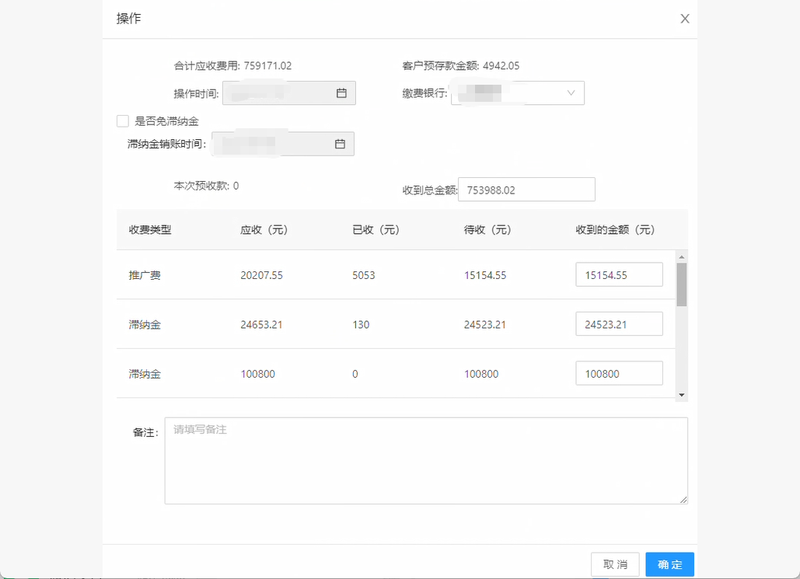Edit the received amount box showing 24523.21
Viewport: 800px width, 579px height.
(x=619, y=324)
